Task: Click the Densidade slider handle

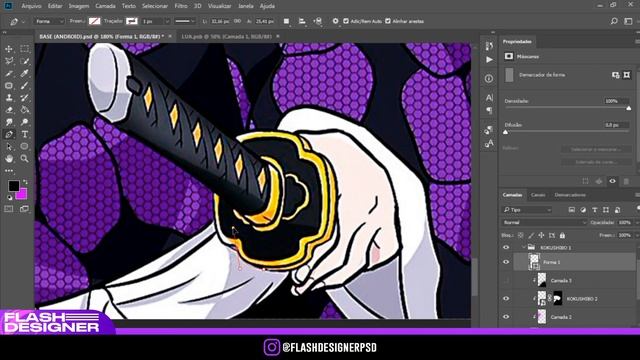Action: pos(629,108)
